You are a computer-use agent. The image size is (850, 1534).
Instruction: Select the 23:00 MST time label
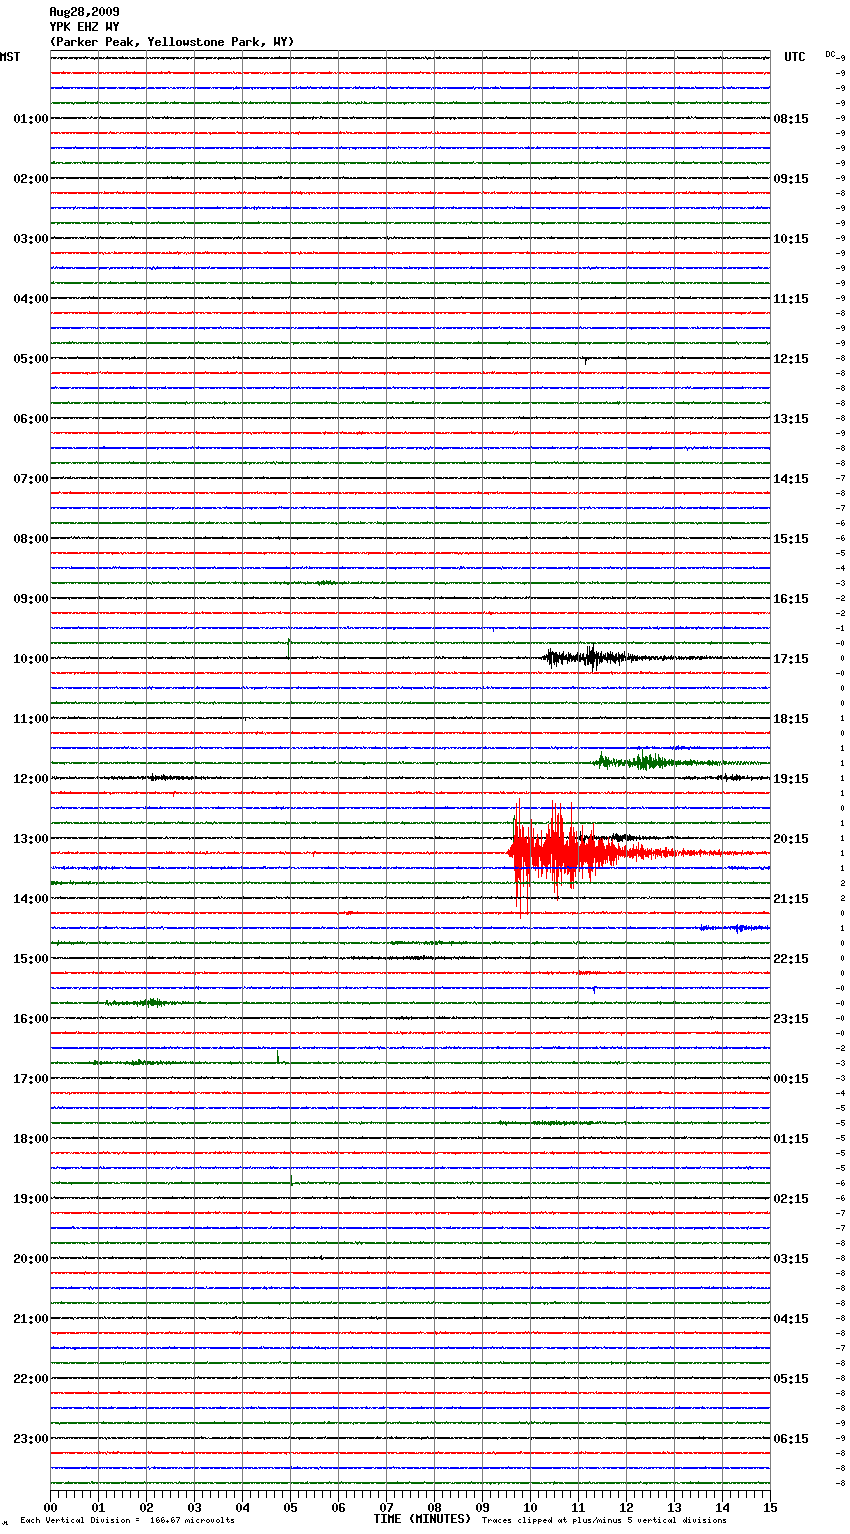[x=31, y=1439]
